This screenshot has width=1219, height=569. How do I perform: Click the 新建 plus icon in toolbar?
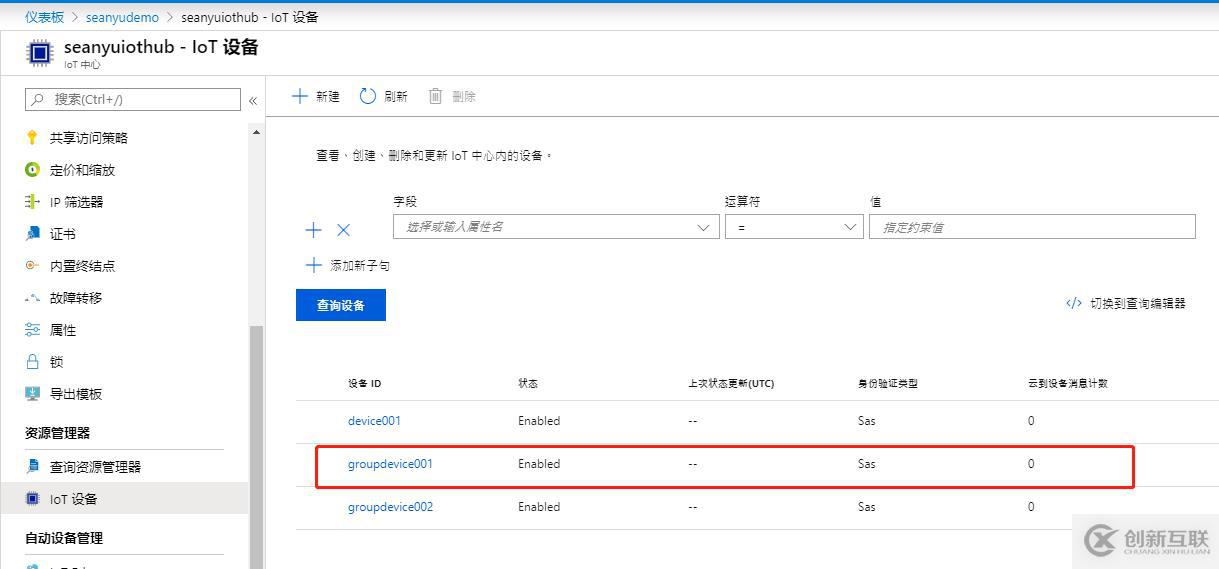[299, 96]
